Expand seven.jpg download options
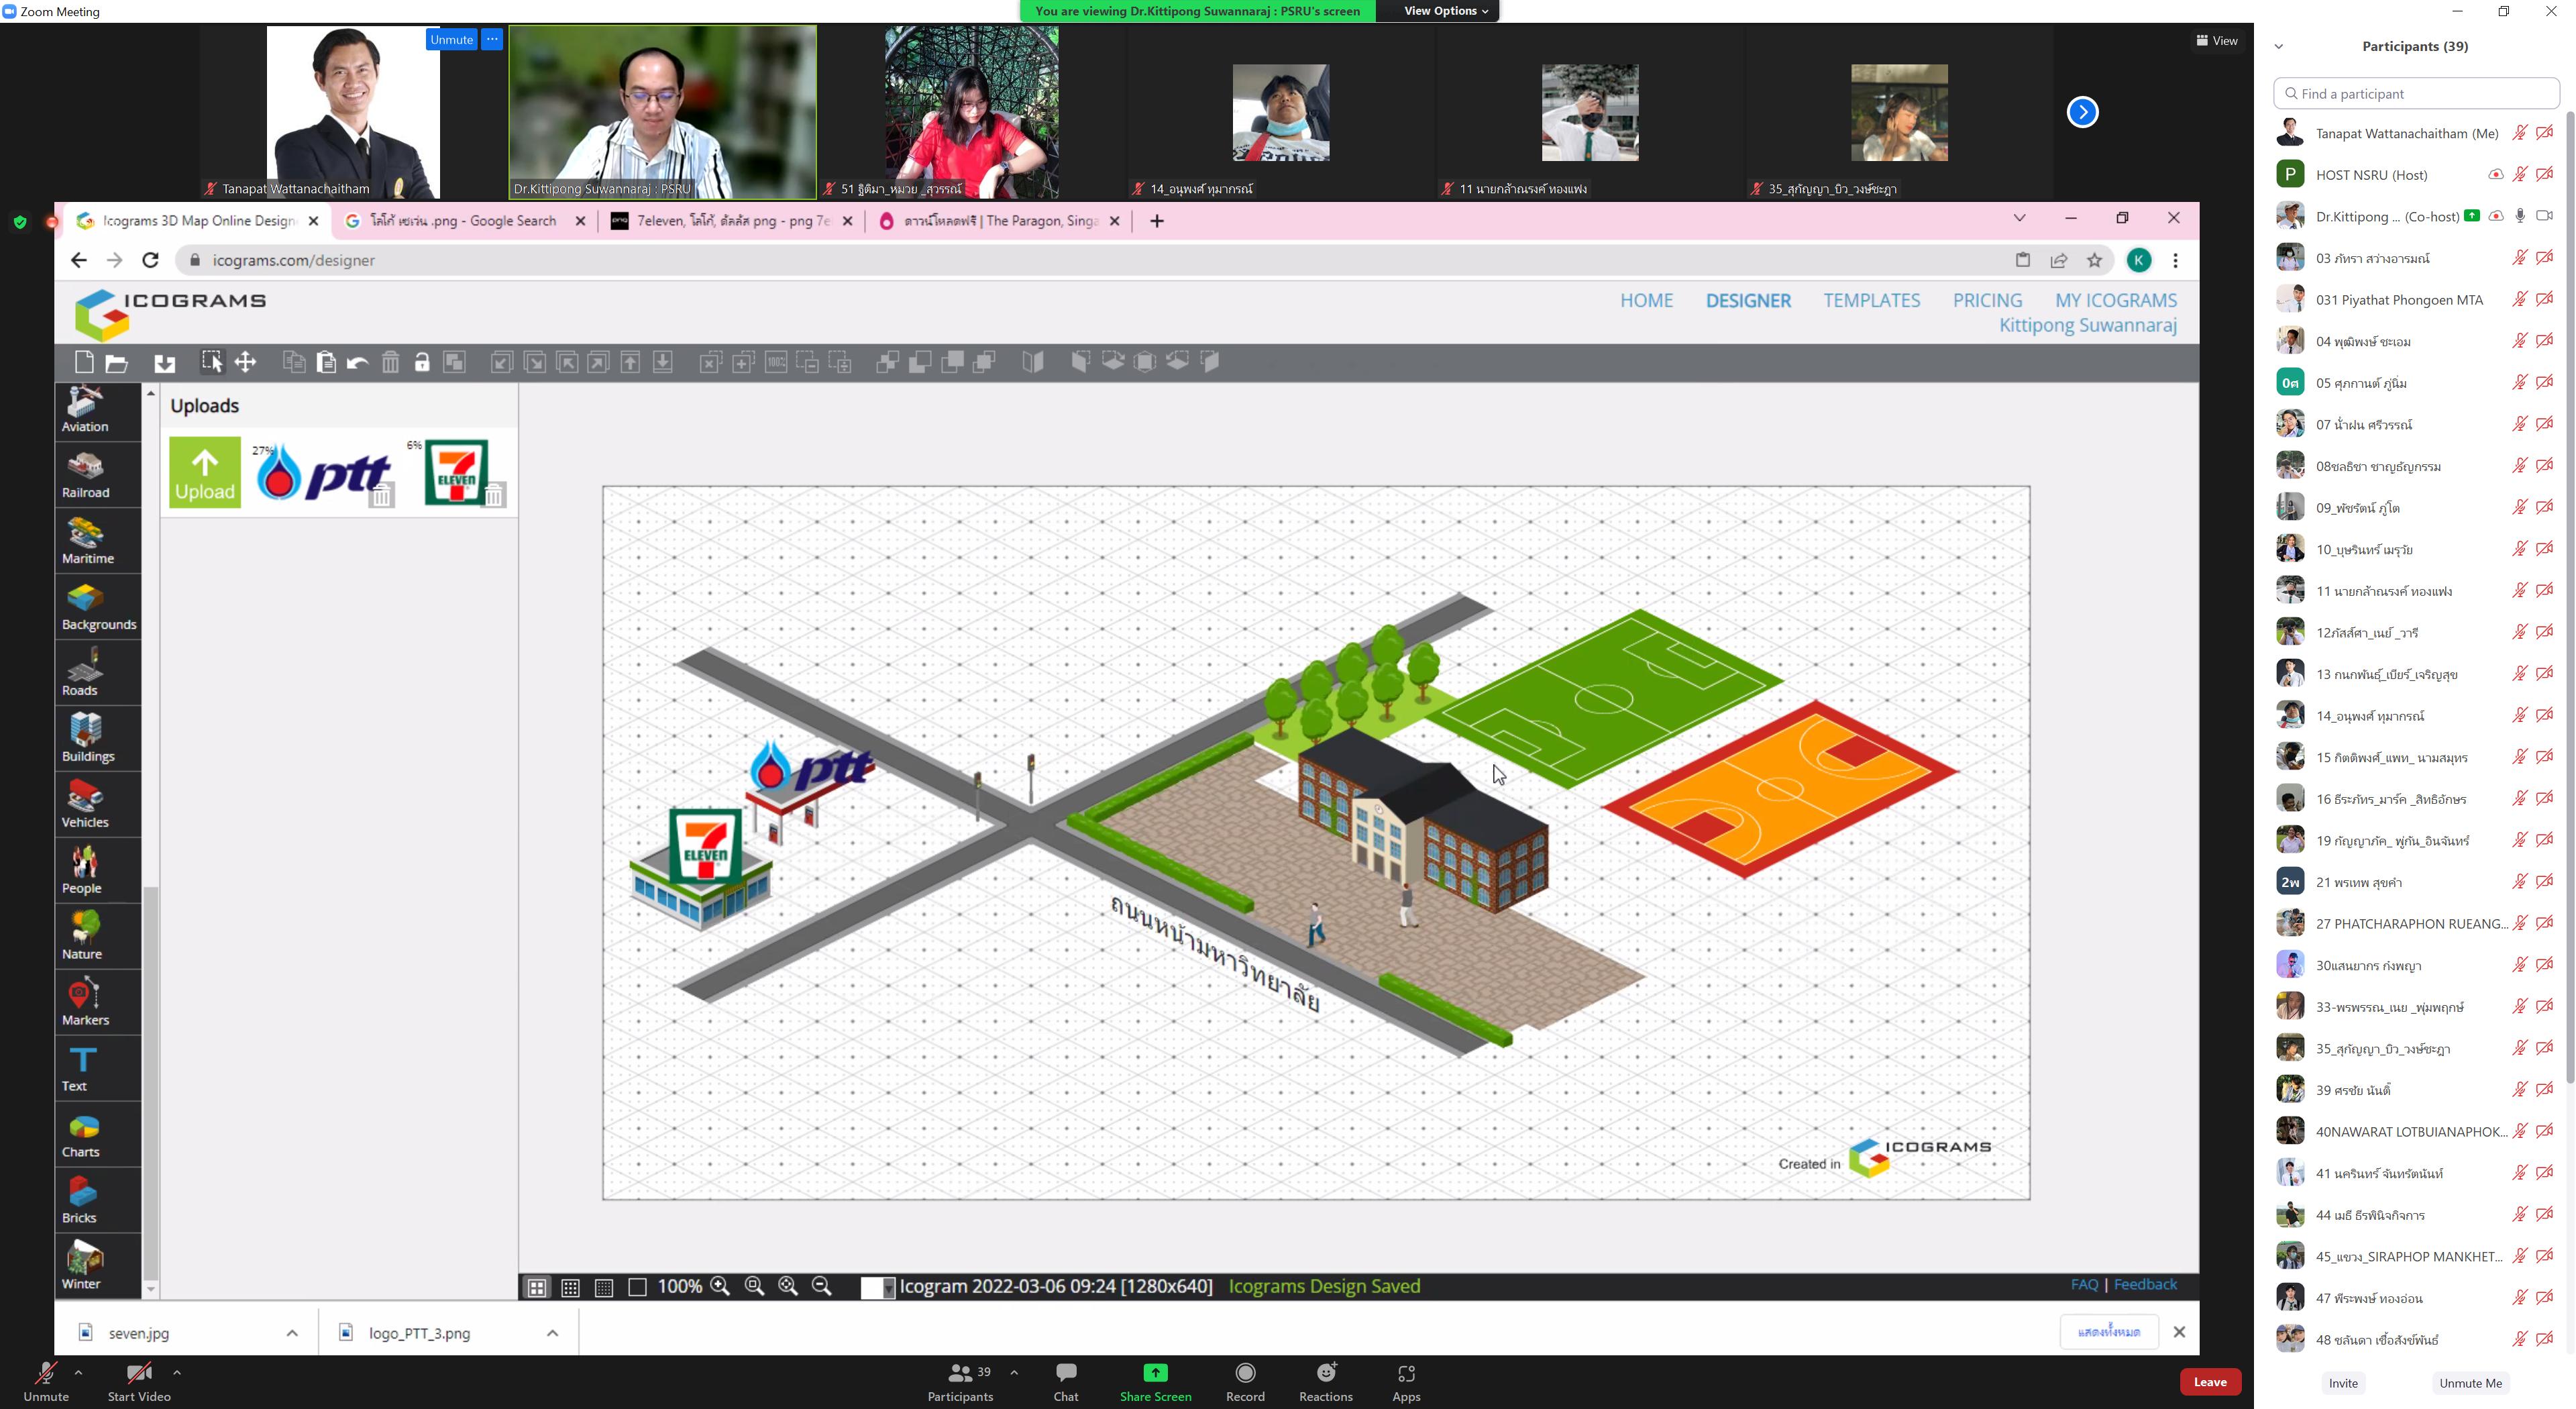The image size is (2576, 1409). (292, 1333)
